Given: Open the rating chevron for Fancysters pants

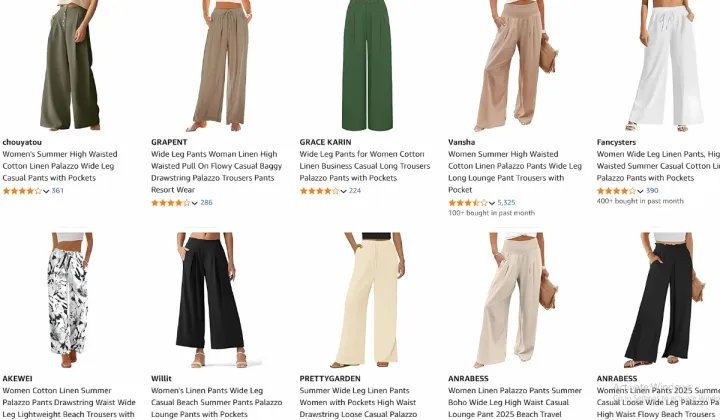Looking at the screenshot, I should pyautogui.click(x=641, y=191).
